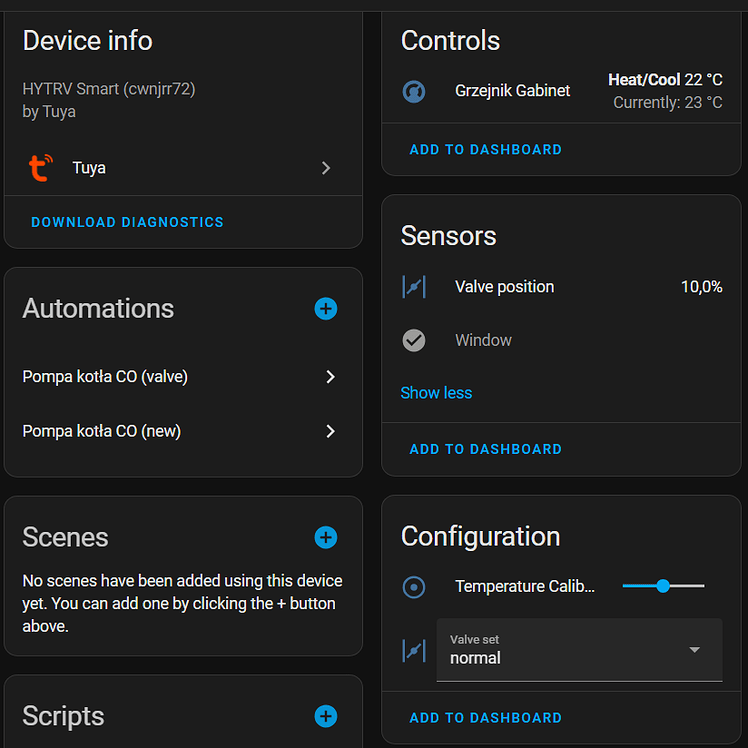Collapse sensors with Show less link

click(x=436, y=393)
